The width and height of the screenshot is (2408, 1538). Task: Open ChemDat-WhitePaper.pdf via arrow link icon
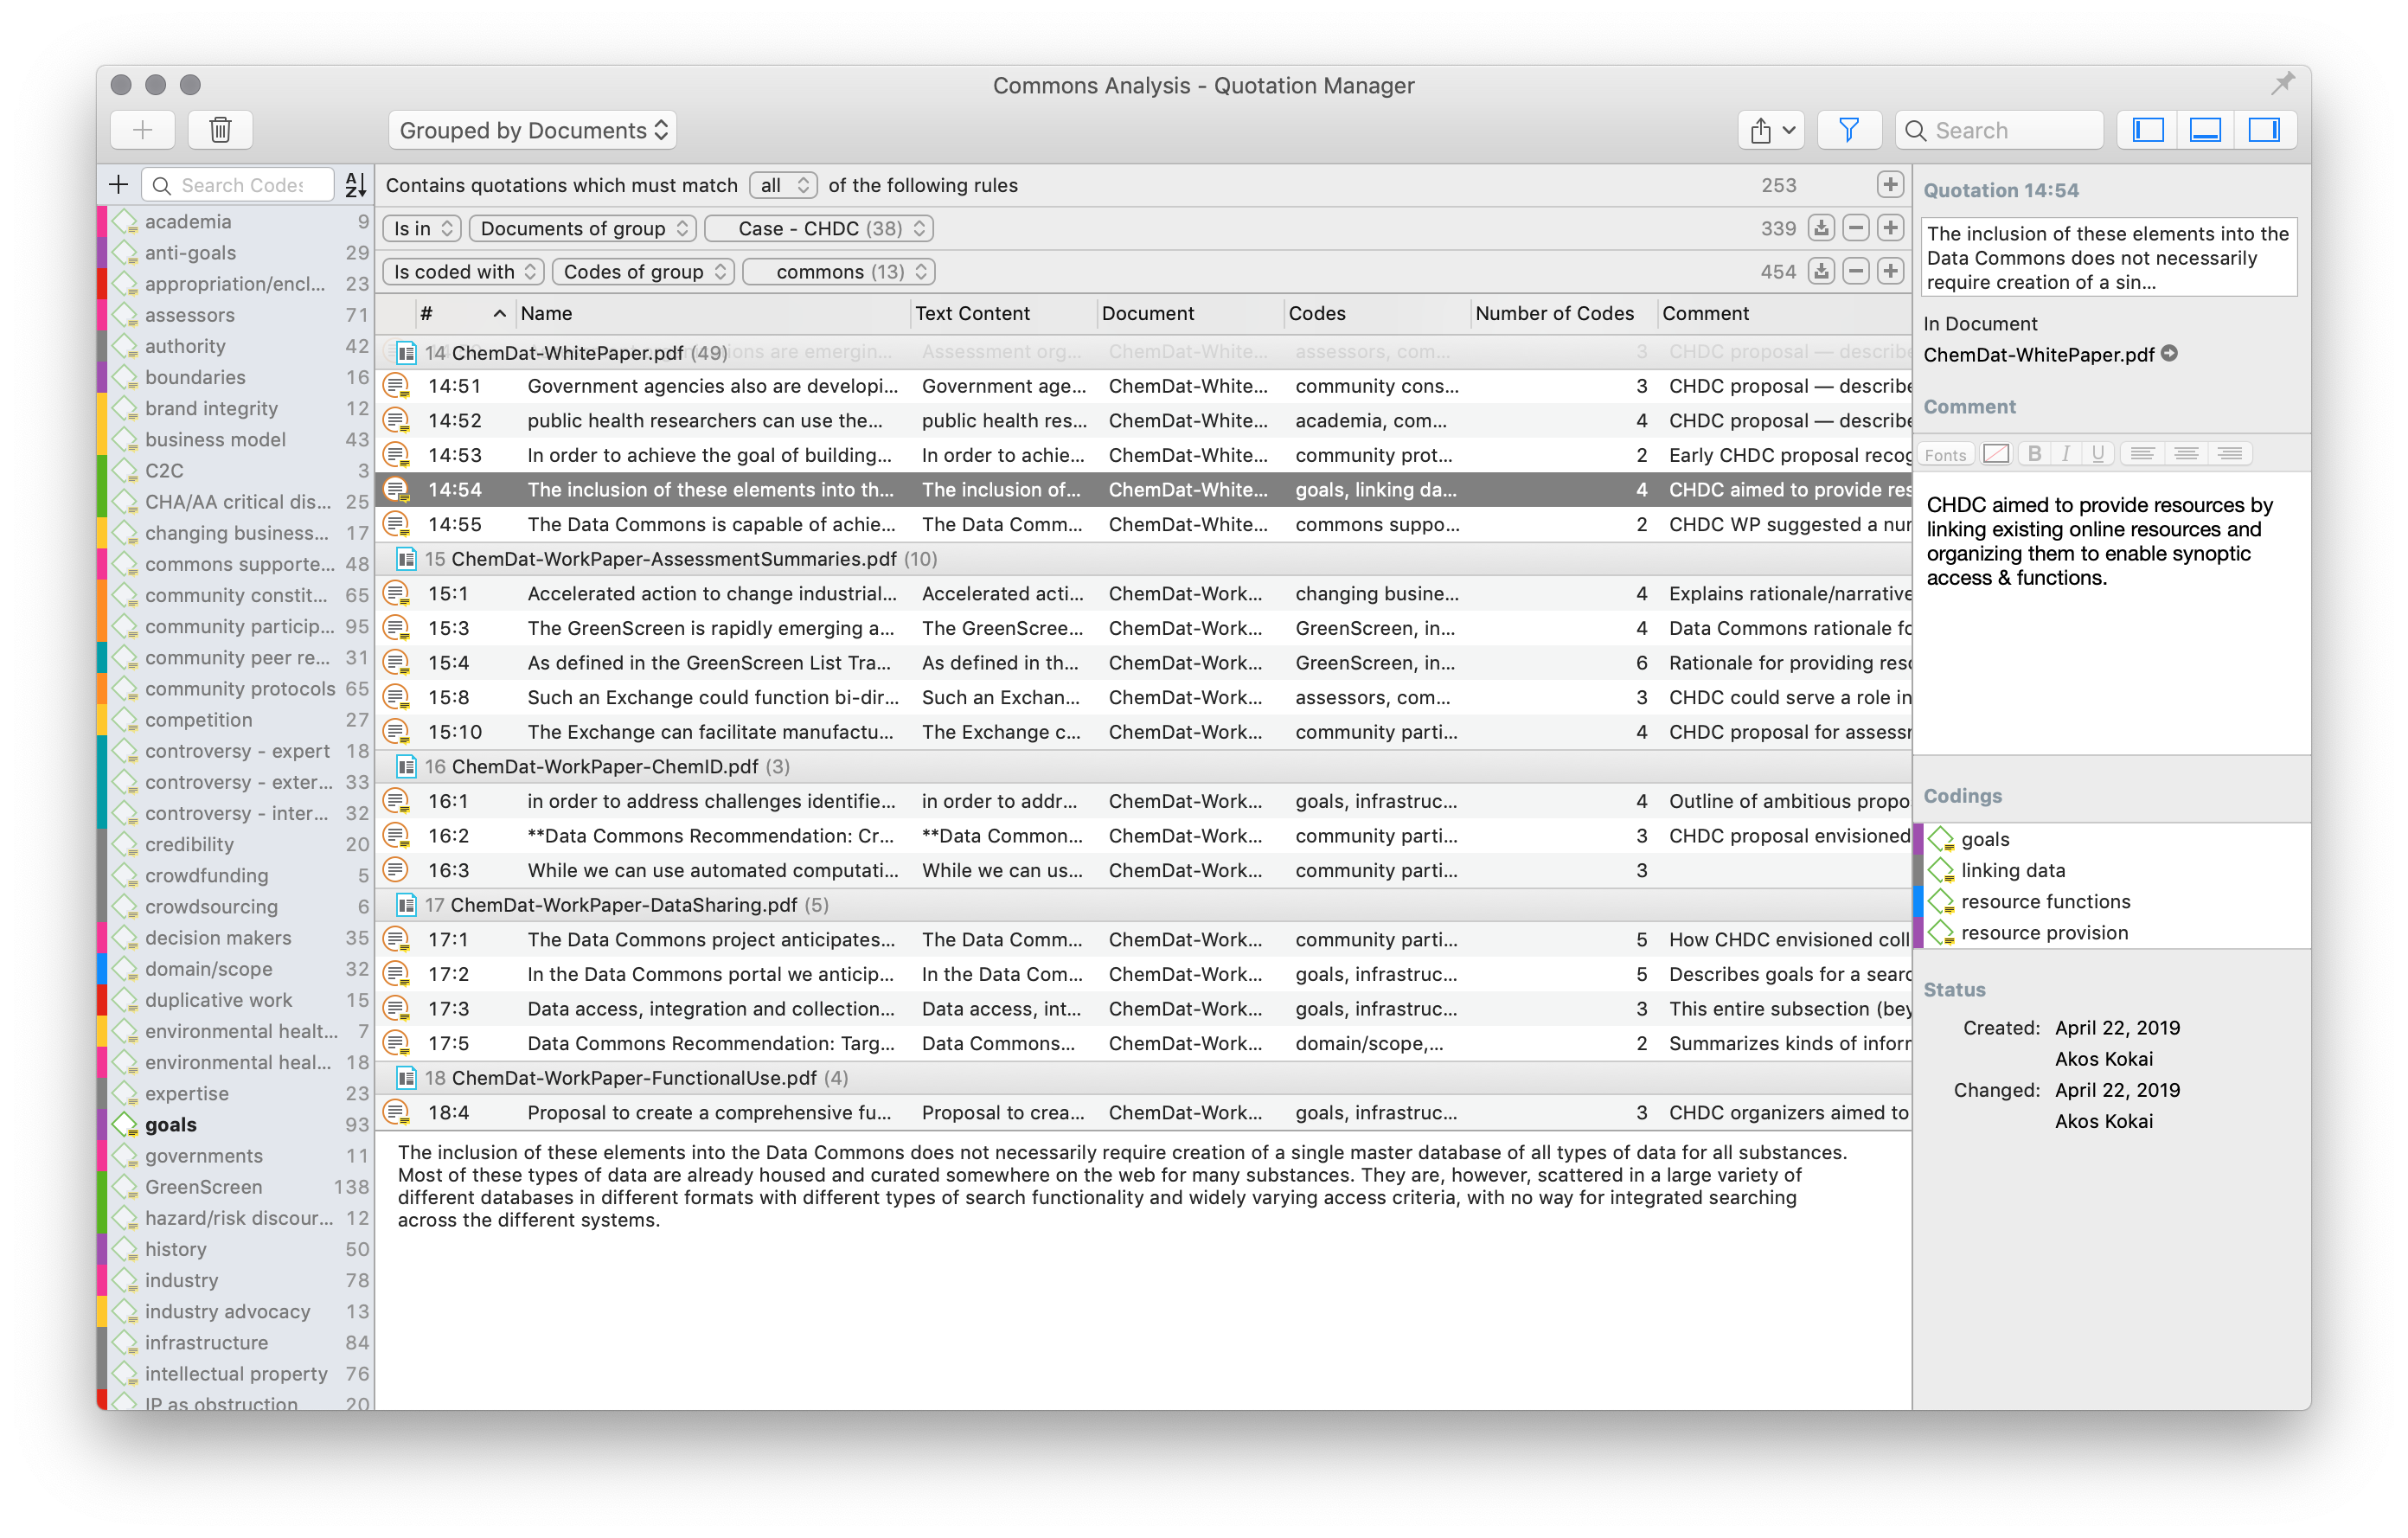click(2170, 353)
